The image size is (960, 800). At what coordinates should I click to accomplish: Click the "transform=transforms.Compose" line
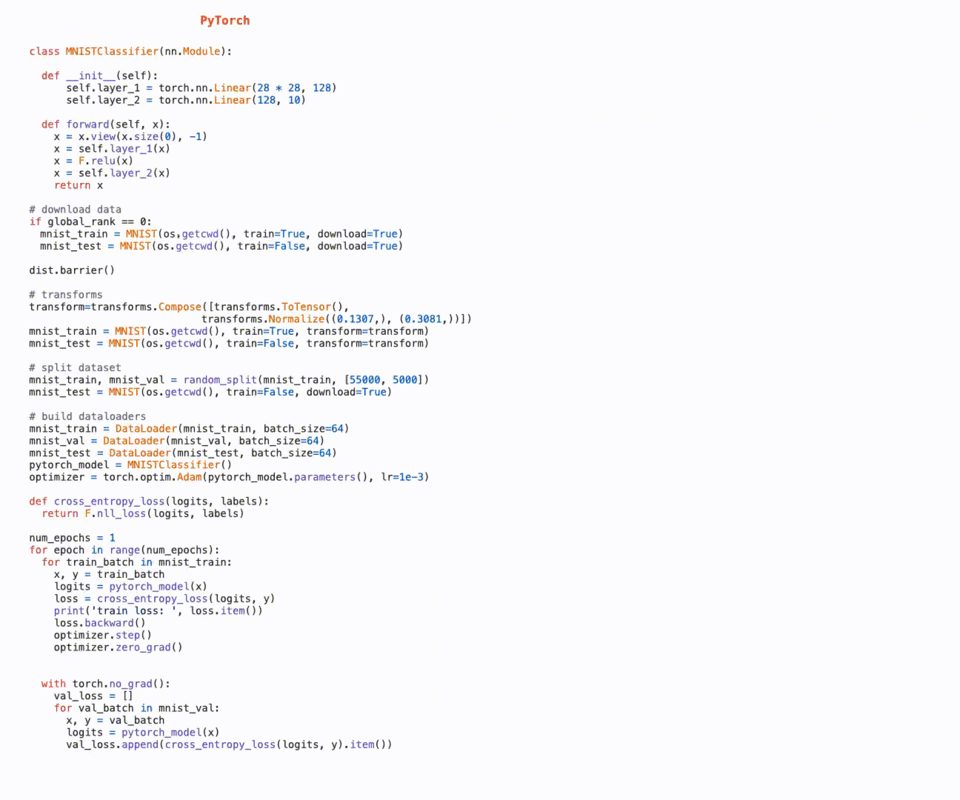coord(189,307)
